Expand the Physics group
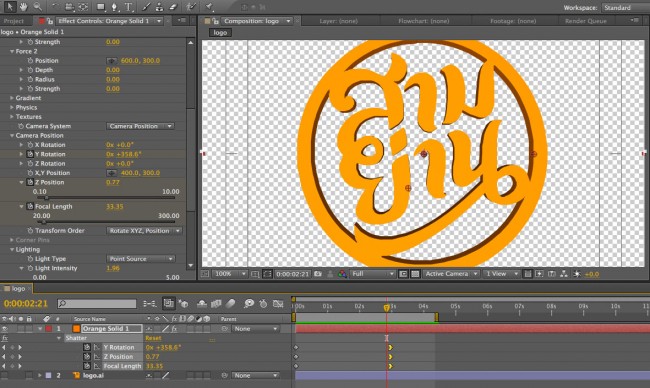Viewport: 650px width, 388px height. [12, 107]
